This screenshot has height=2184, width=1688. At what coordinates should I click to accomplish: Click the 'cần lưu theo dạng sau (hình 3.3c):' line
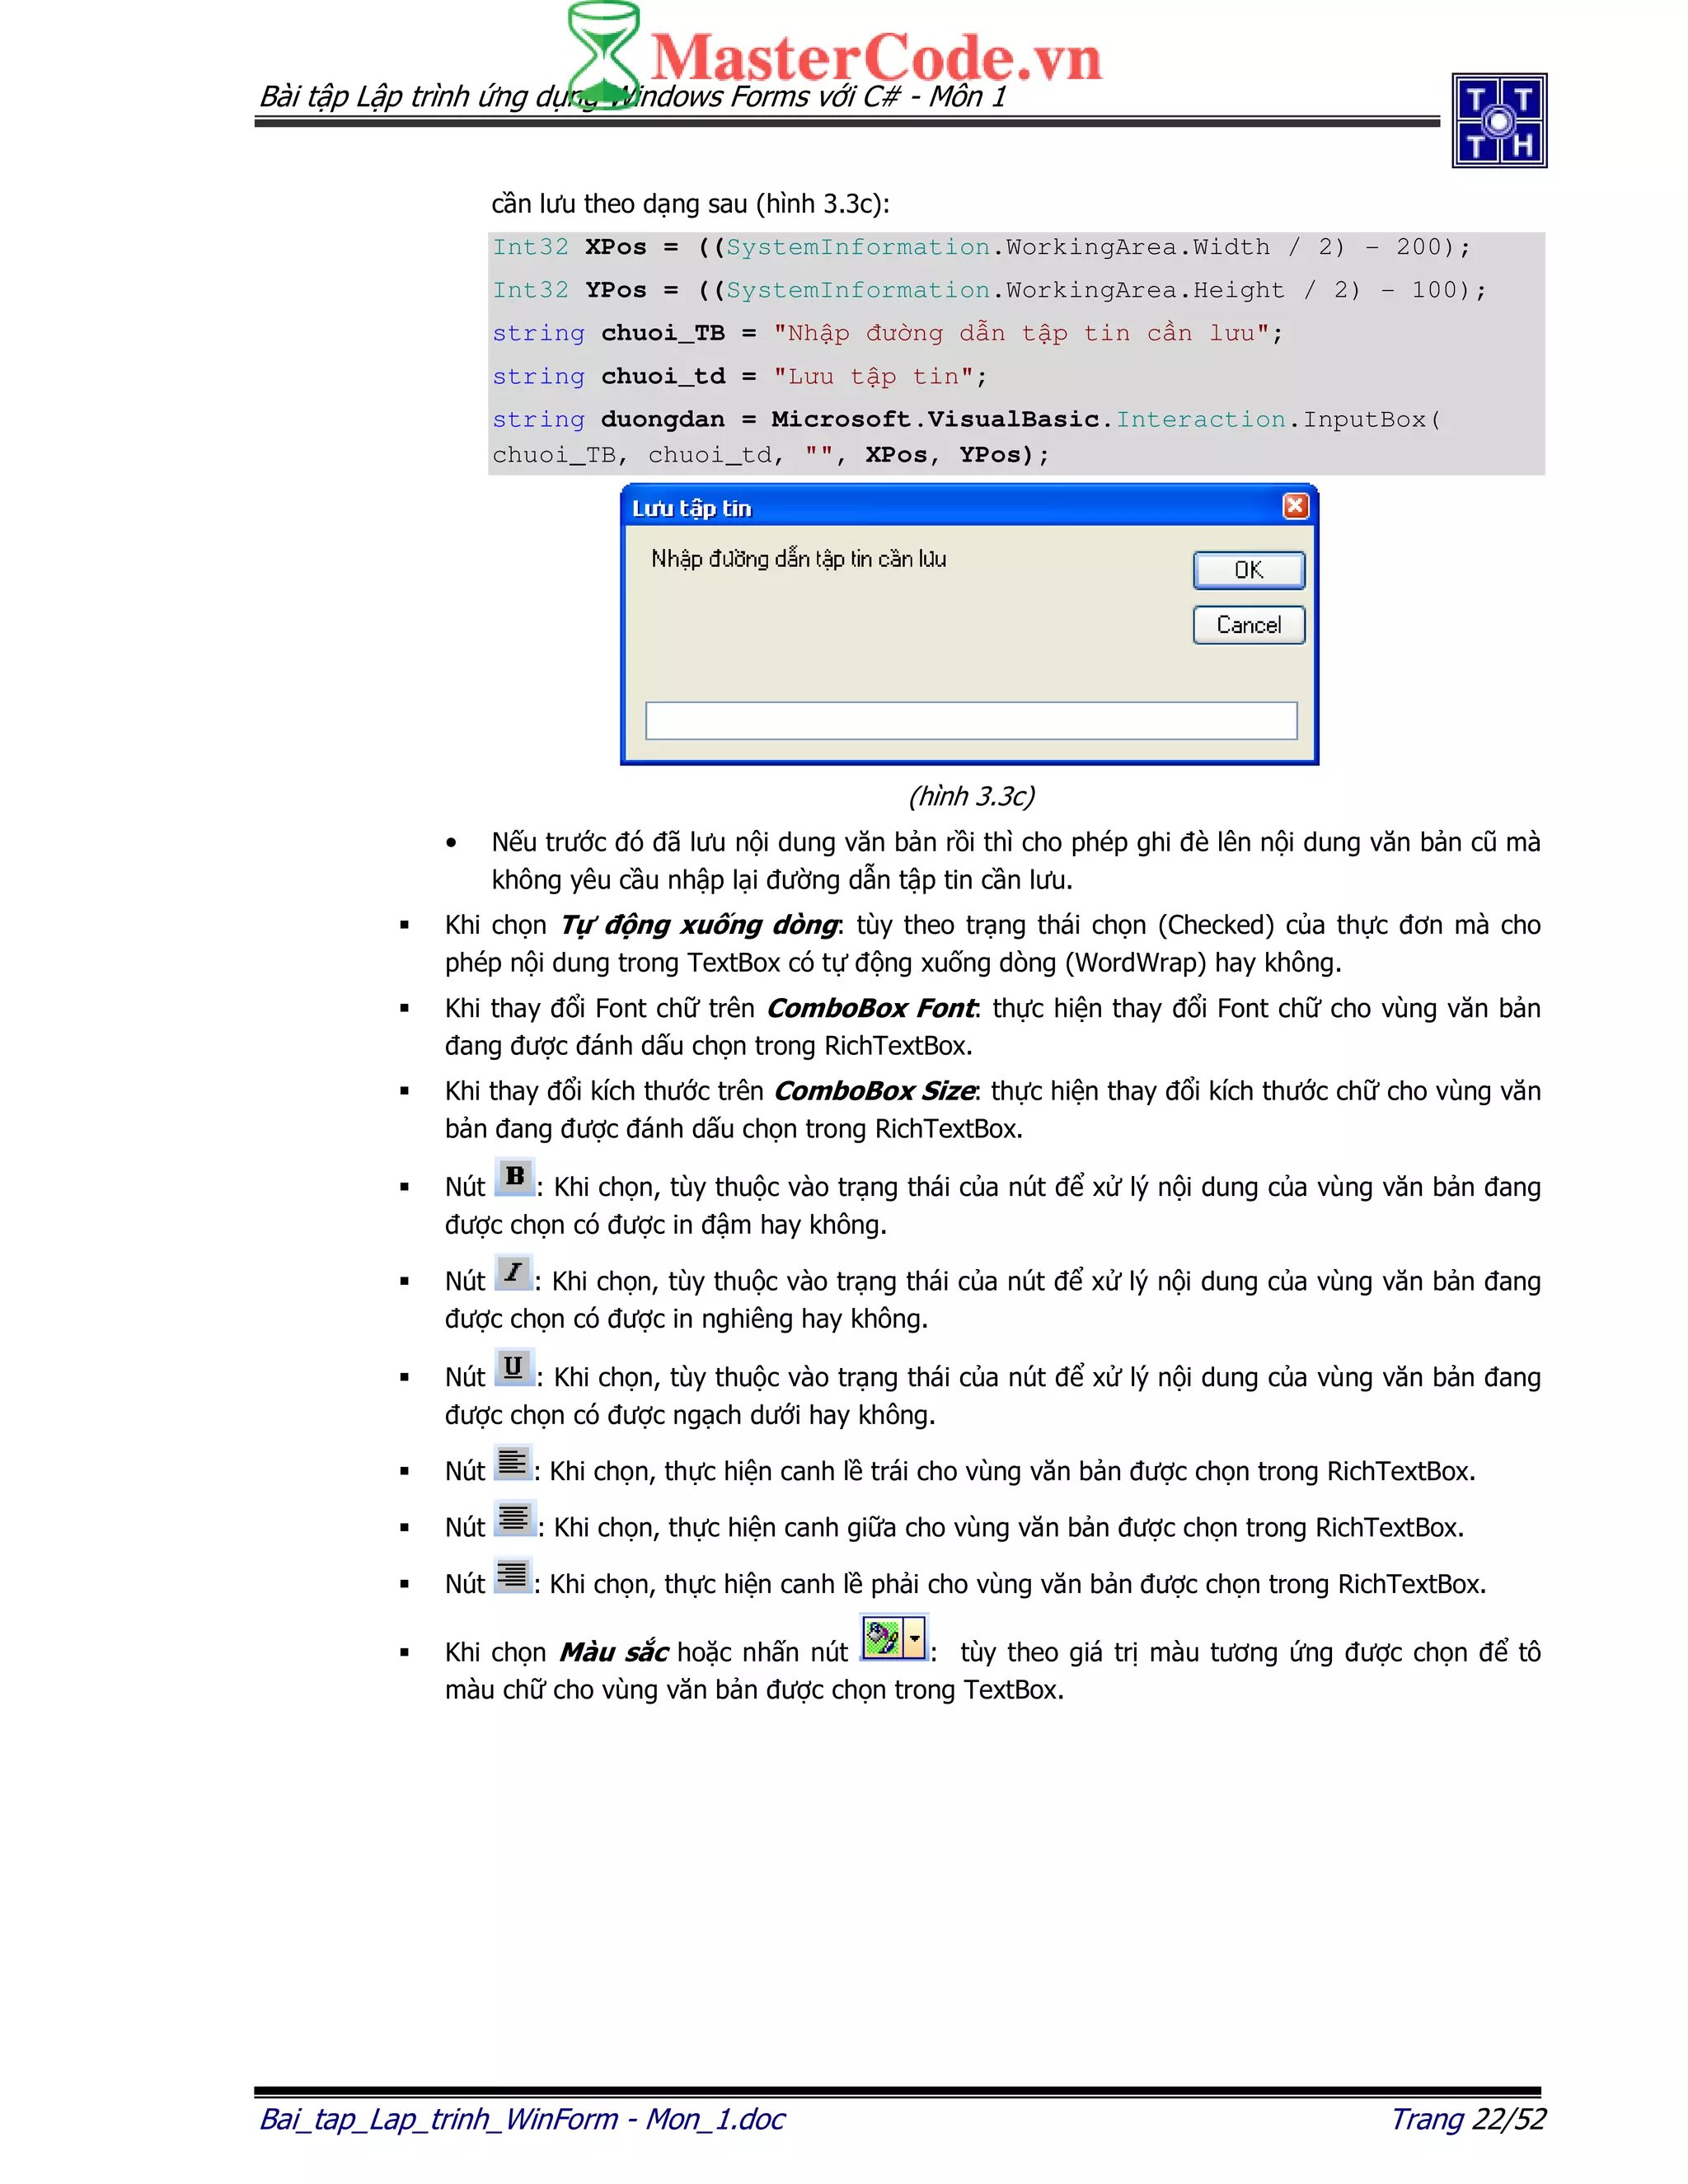[x=690, y=204]
